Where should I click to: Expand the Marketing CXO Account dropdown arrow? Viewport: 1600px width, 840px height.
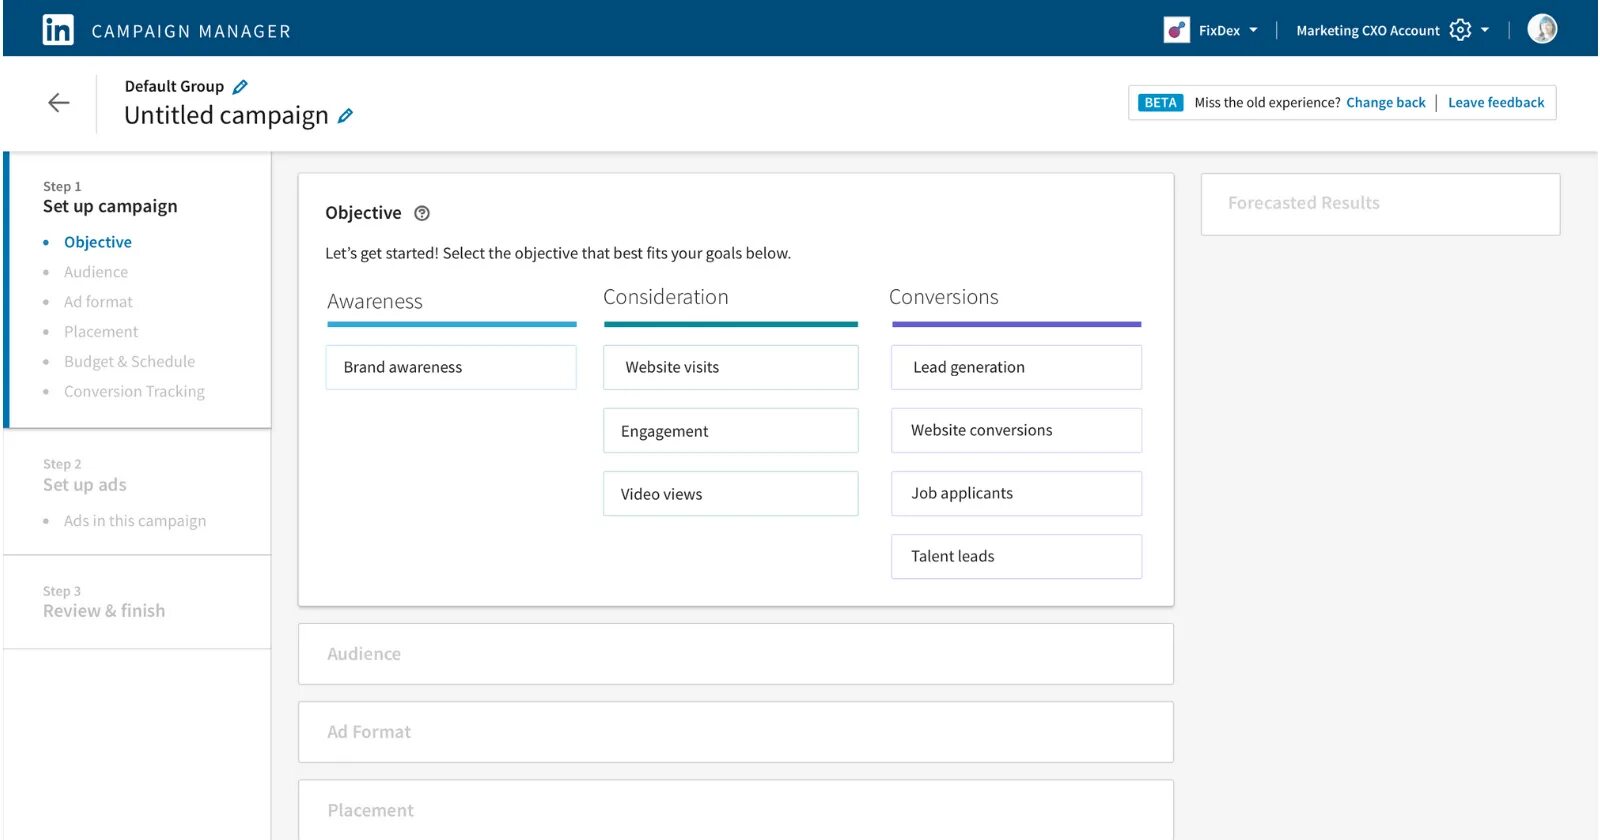point(1485,30)
